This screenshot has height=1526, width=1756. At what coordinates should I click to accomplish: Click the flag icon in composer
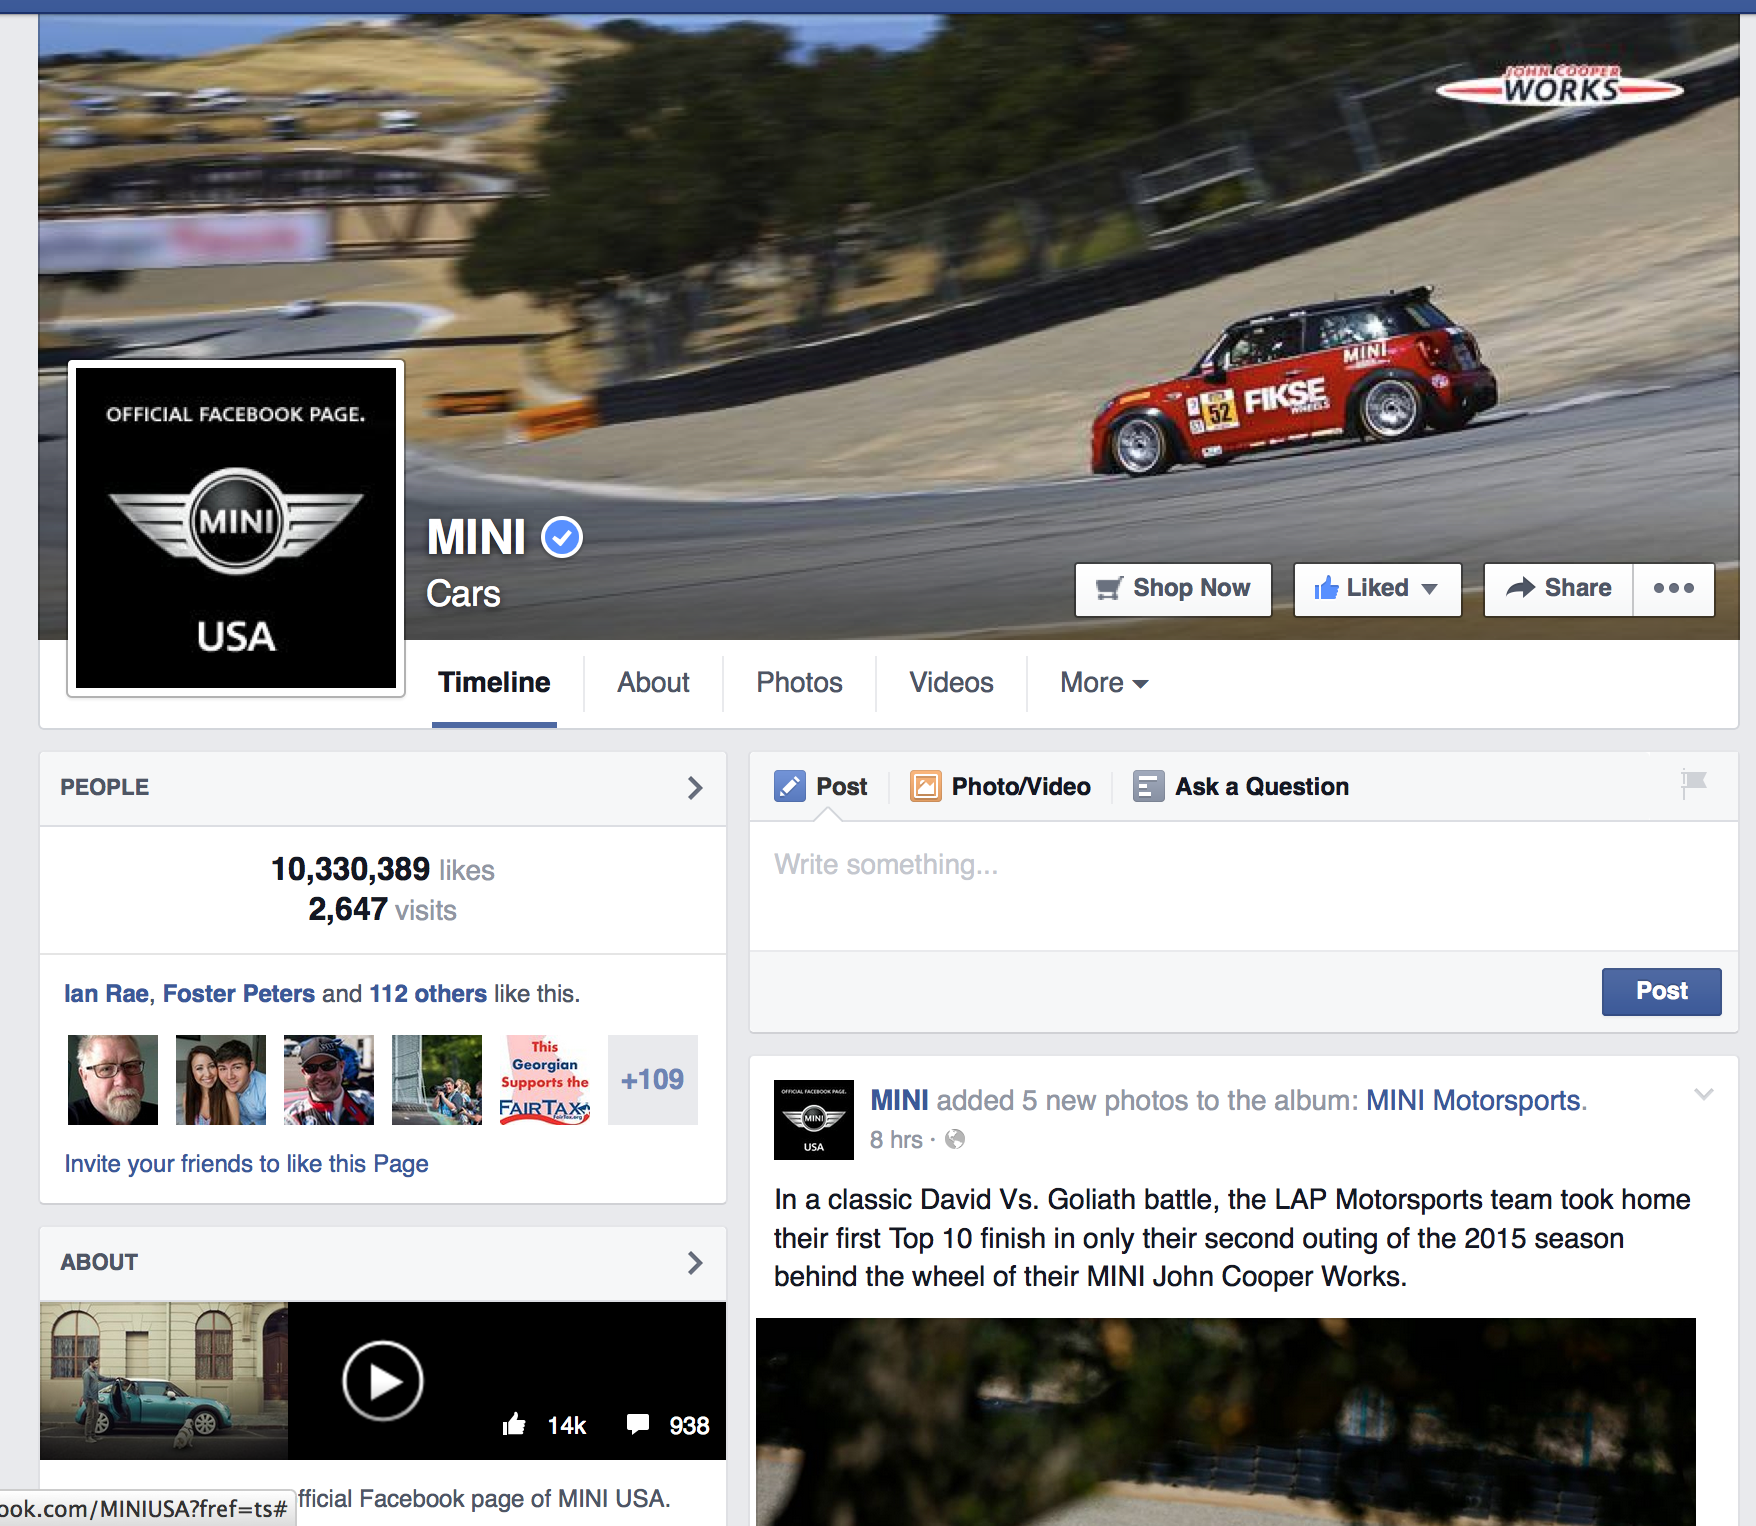pos(1693,783)
